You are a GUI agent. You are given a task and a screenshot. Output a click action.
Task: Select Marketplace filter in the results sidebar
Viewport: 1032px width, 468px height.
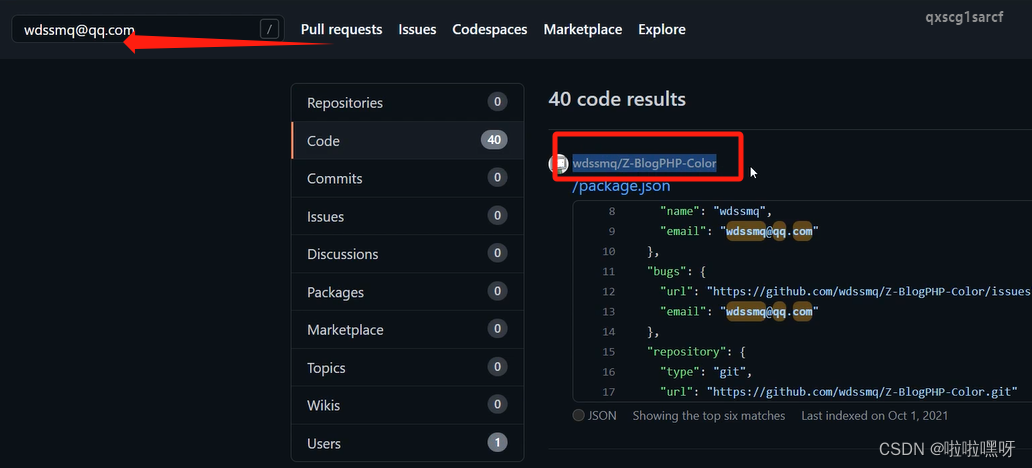point(407,330)
